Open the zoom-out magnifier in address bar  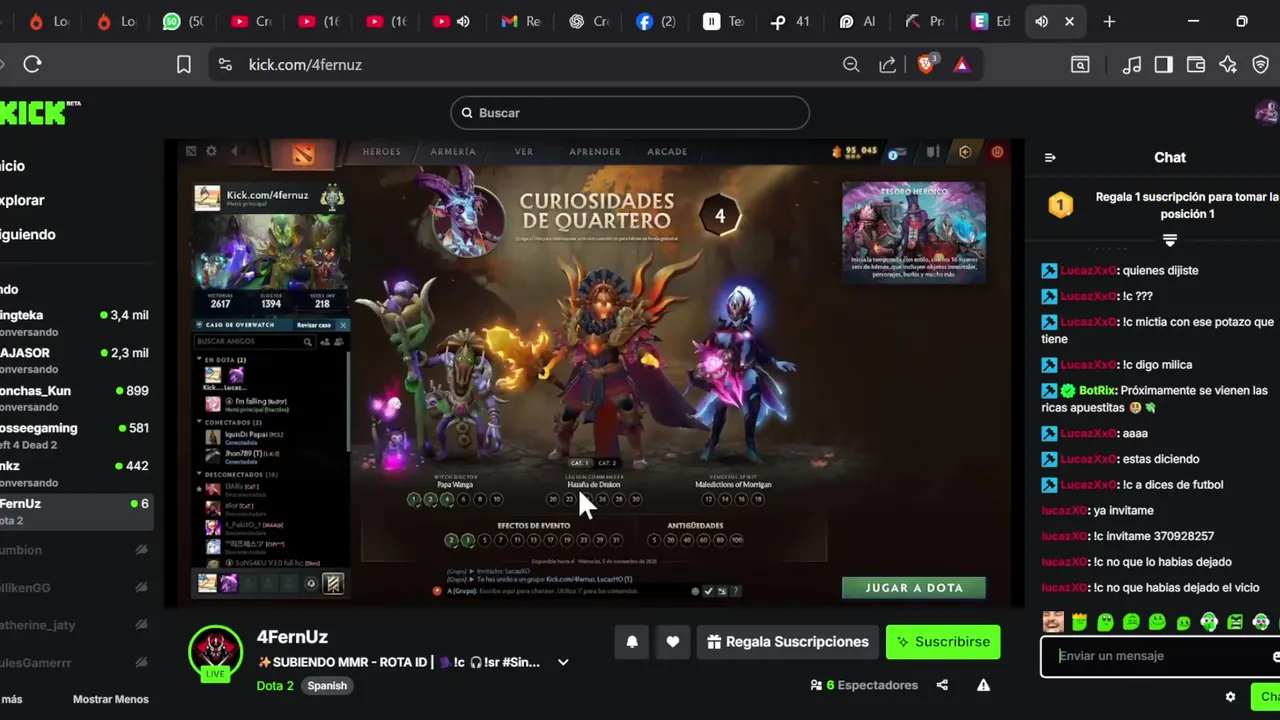pos(851,64)
